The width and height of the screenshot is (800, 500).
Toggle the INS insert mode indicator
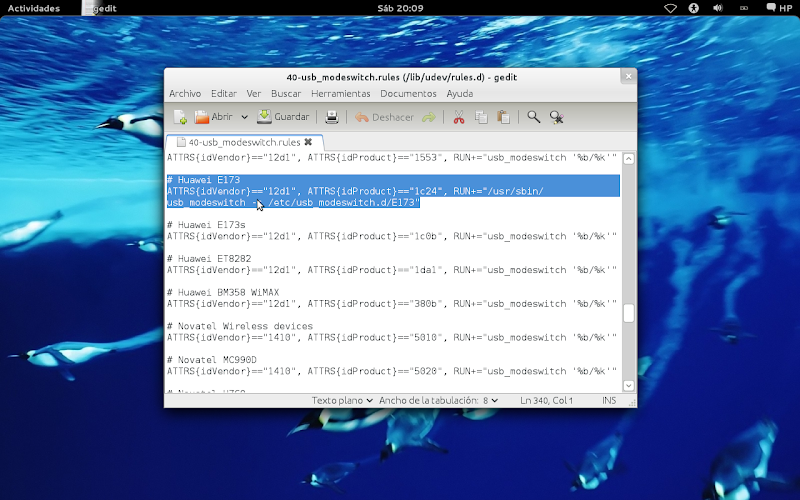click(x=609, y=401)
